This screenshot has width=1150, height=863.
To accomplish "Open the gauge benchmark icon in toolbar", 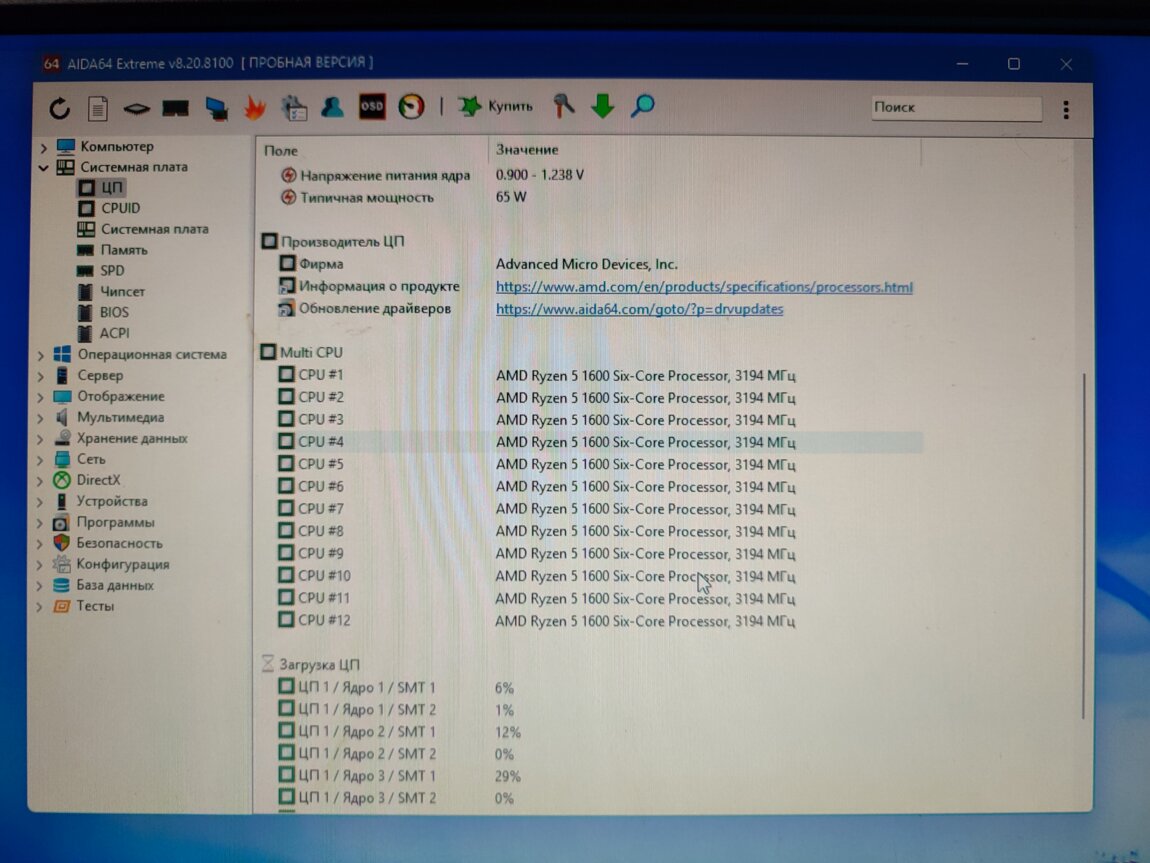I will [411, 106].
